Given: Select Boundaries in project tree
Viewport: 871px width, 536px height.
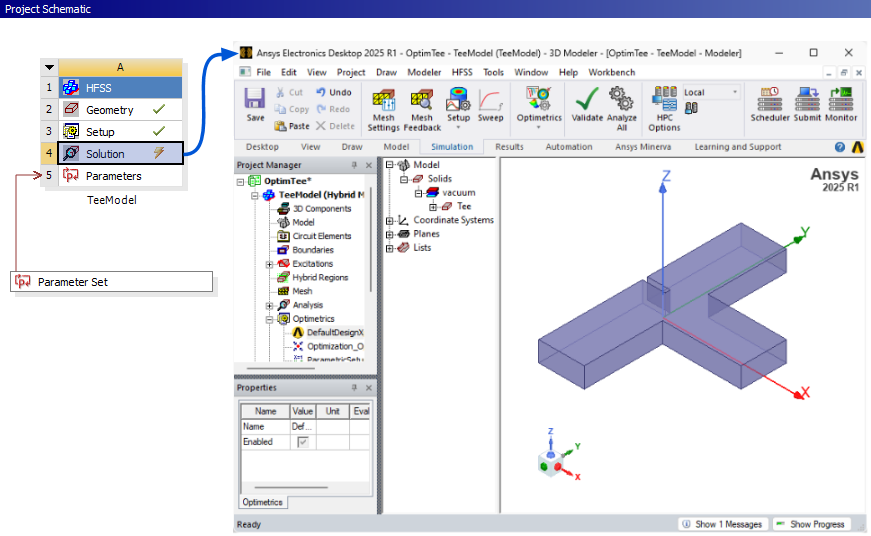Looking at the screenshot, I should [313, 250].
